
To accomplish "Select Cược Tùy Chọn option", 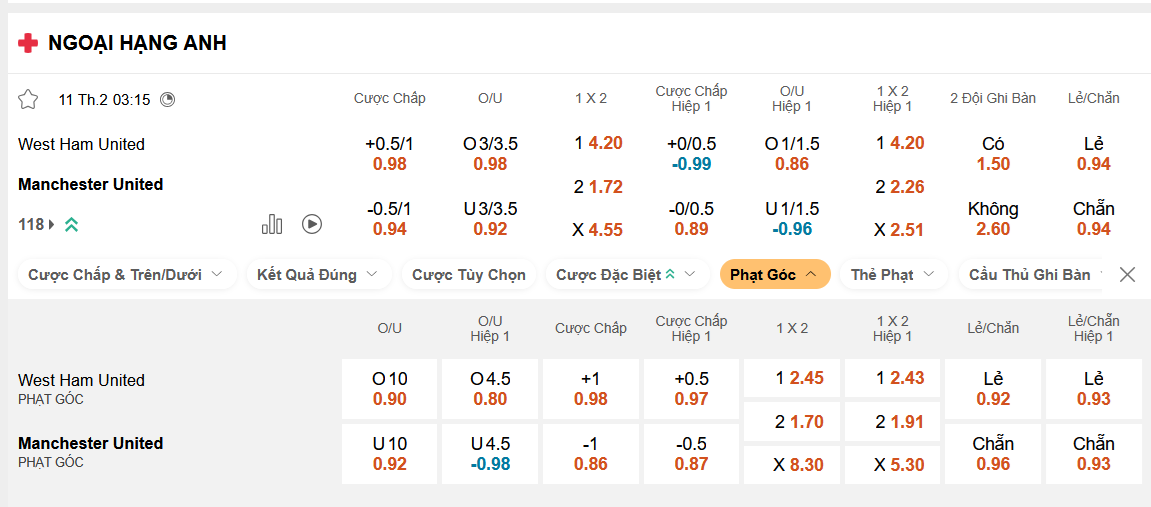I will [x=468, y=274].
